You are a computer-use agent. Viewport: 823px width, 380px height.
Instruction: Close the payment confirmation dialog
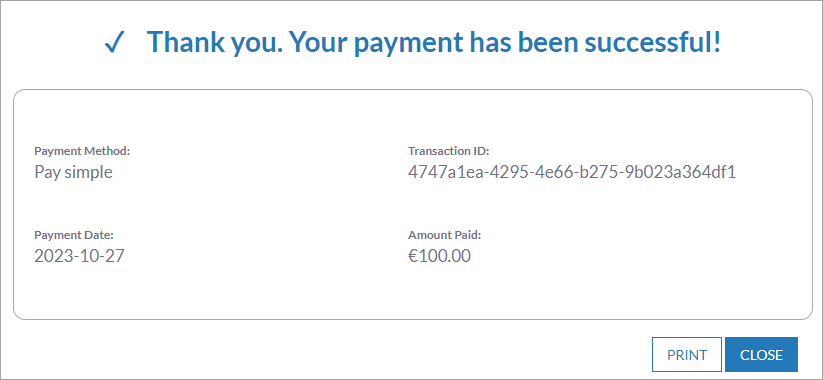pyautogui.click(x=761, y=355)
